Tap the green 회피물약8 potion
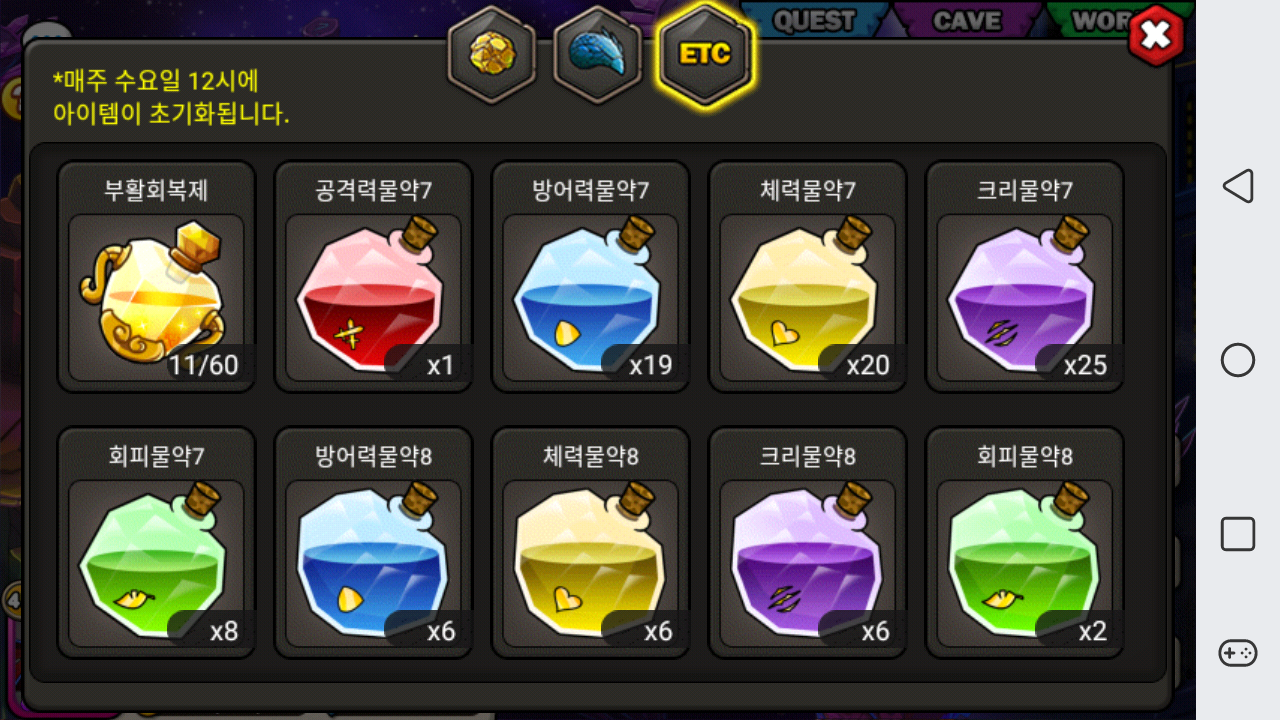The image size is (1280, 720). 1024,543
